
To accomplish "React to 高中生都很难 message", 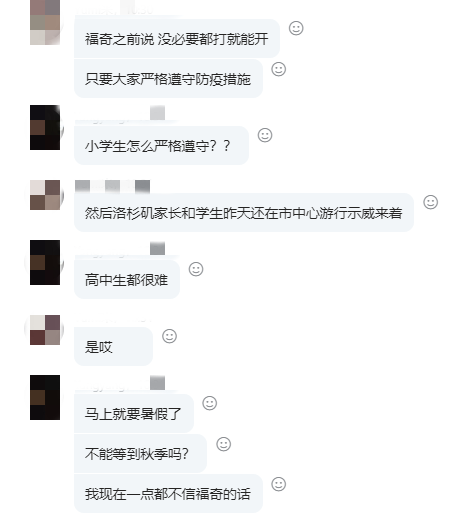I will point(196,269).
